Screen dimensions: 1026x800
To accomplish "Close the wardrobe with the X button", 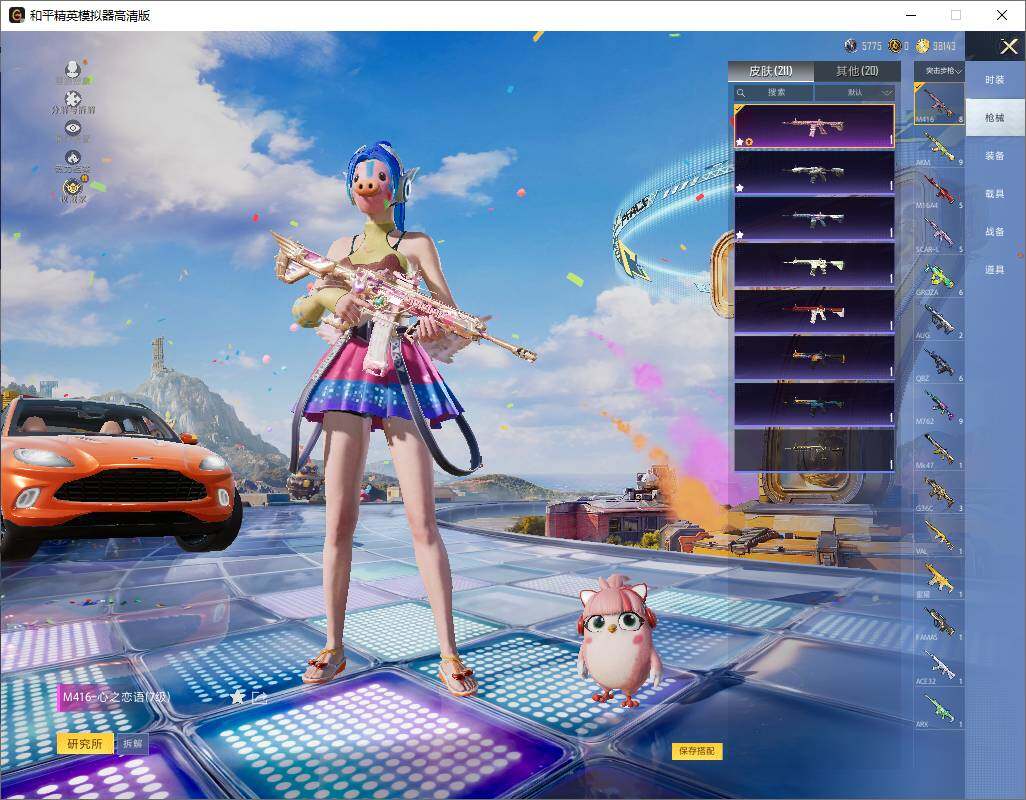I will coord(1008,46).
